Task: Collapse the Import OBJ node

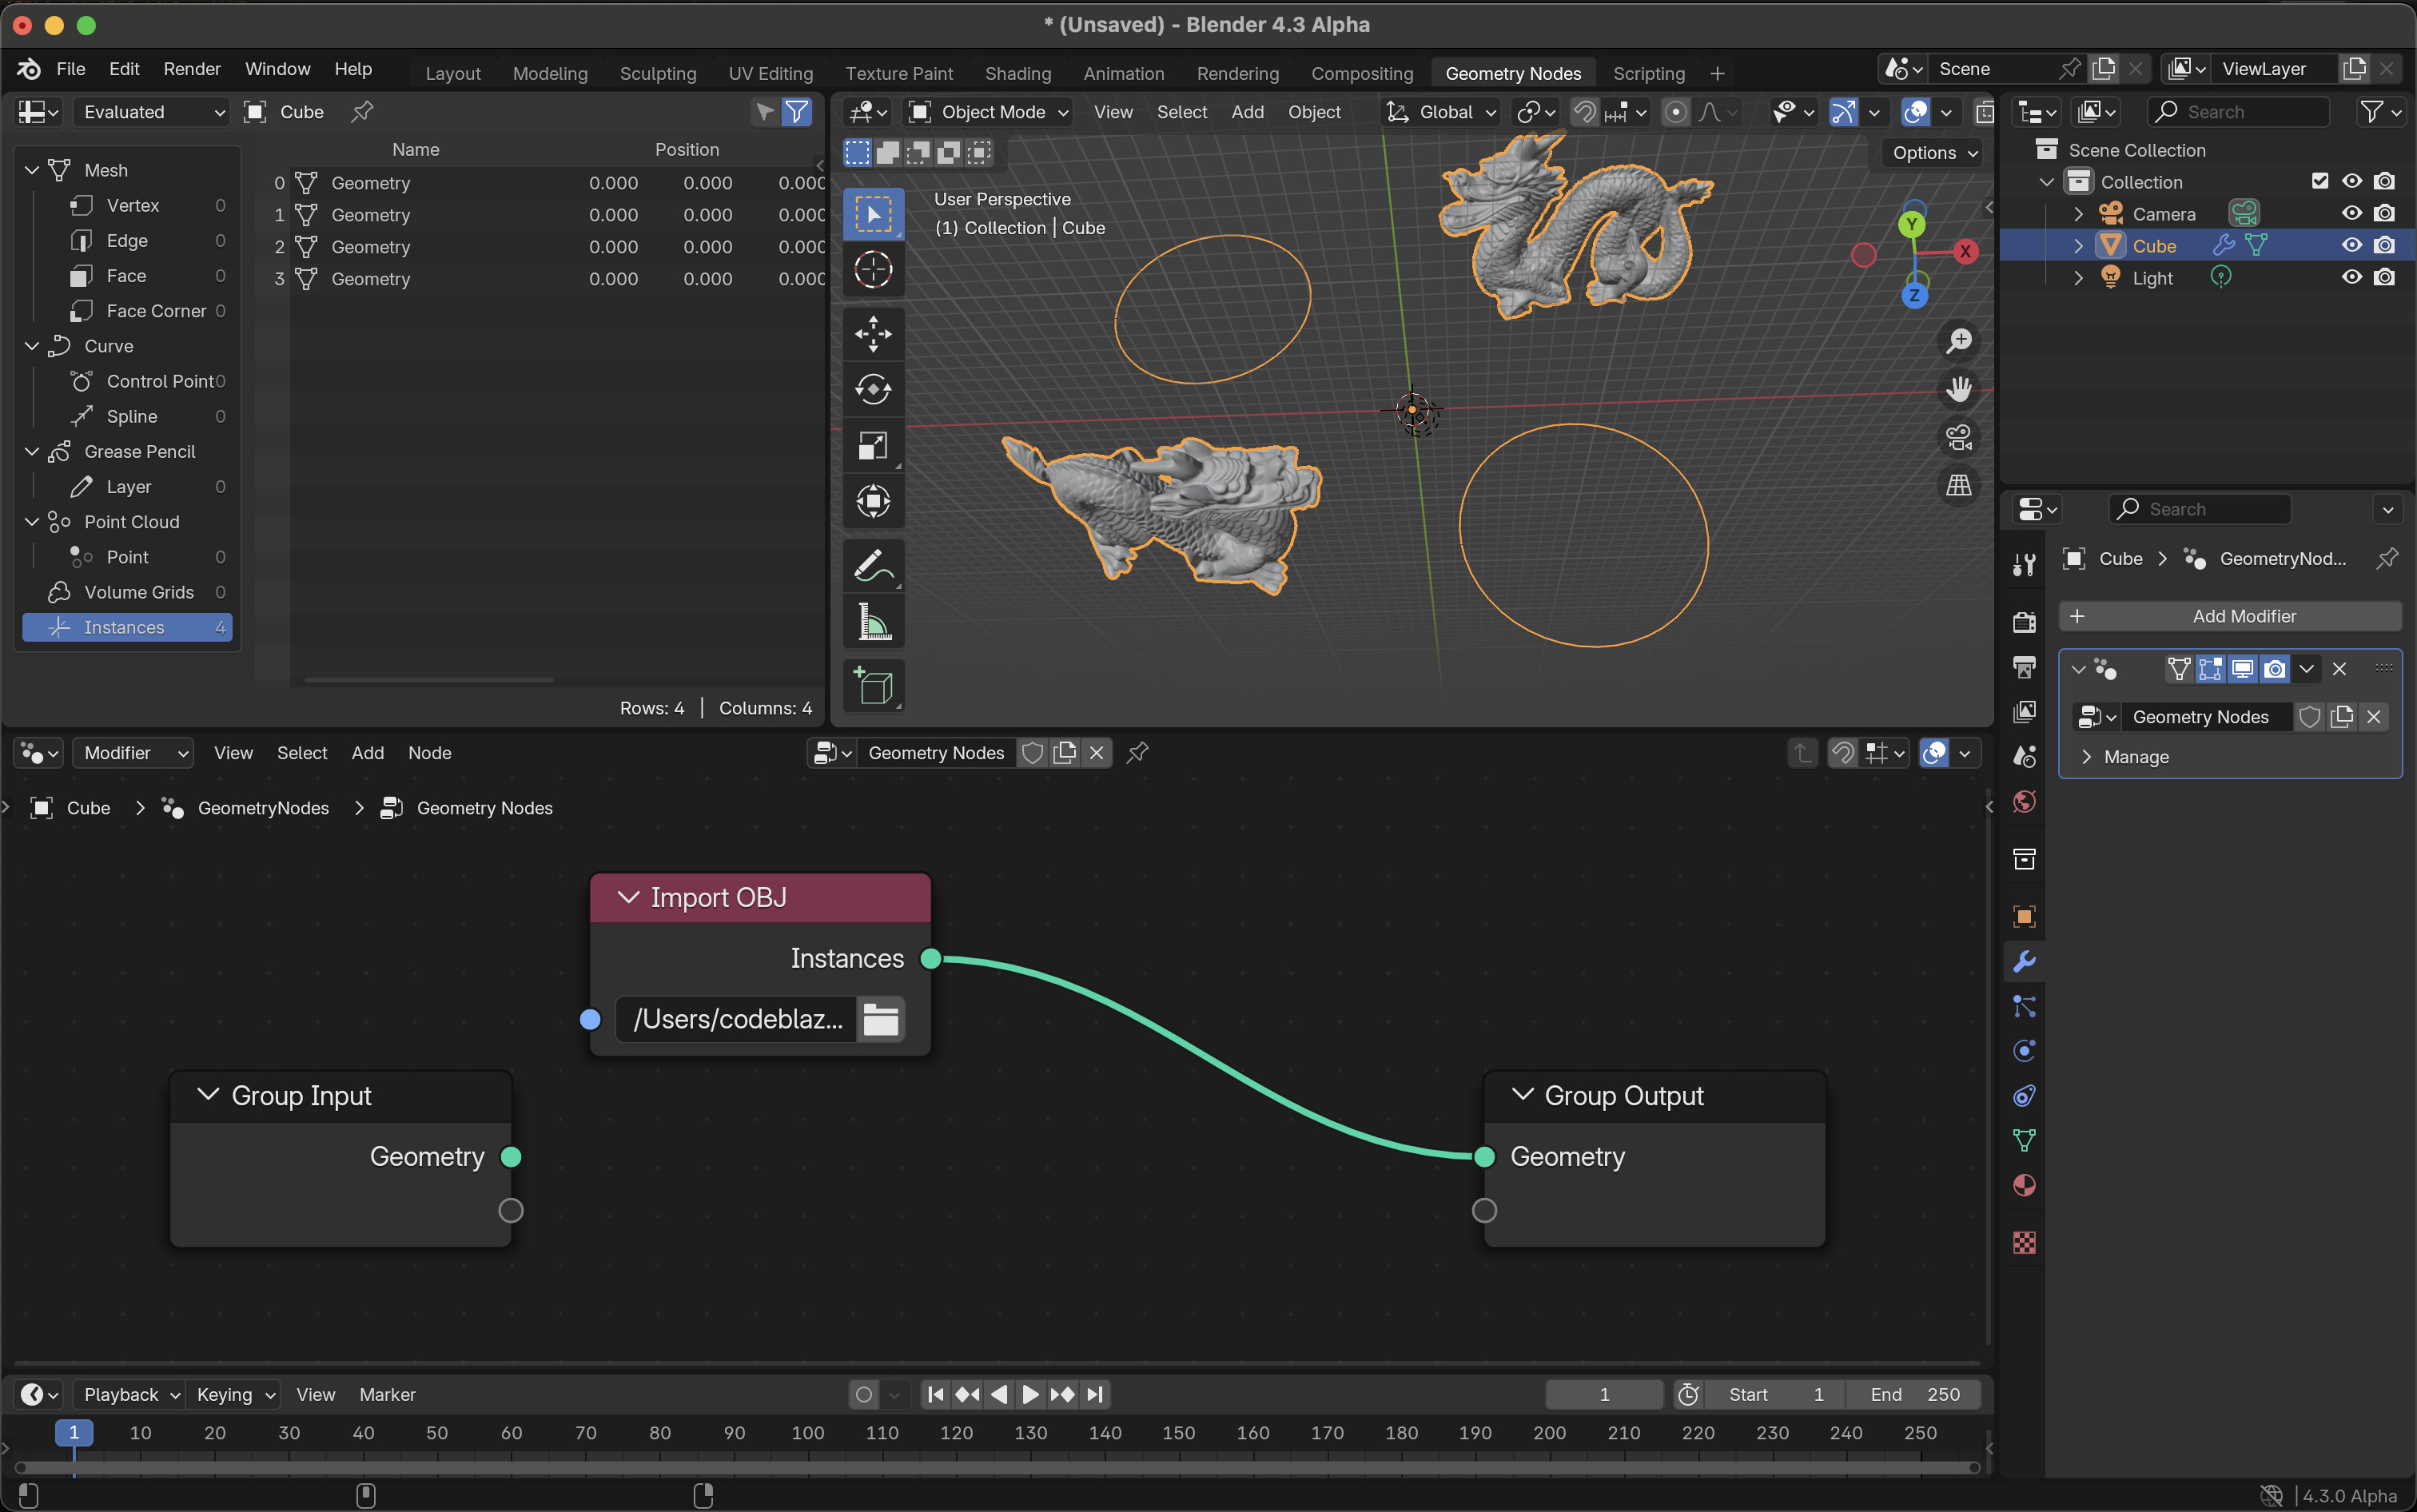Action: click(628, 897)
